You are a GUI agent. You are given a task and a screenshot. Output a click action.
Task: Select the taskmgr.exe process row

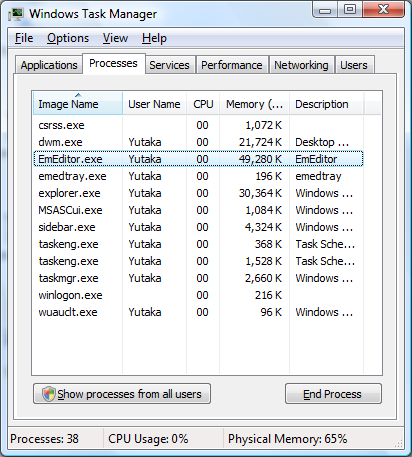click(198, 278)
